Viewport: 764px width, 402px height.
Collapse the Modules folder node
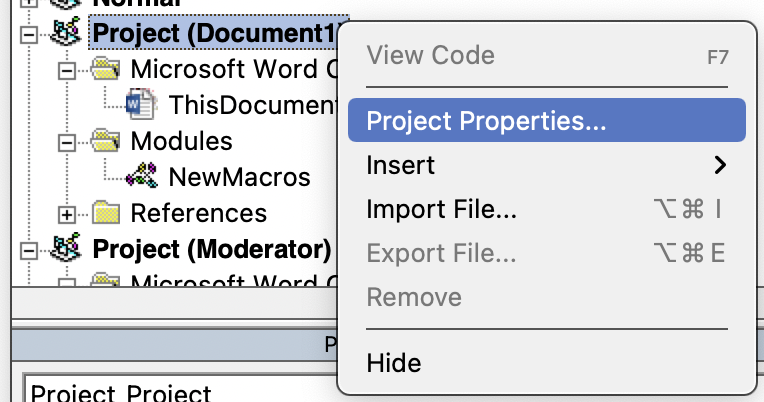pos(67,143)
